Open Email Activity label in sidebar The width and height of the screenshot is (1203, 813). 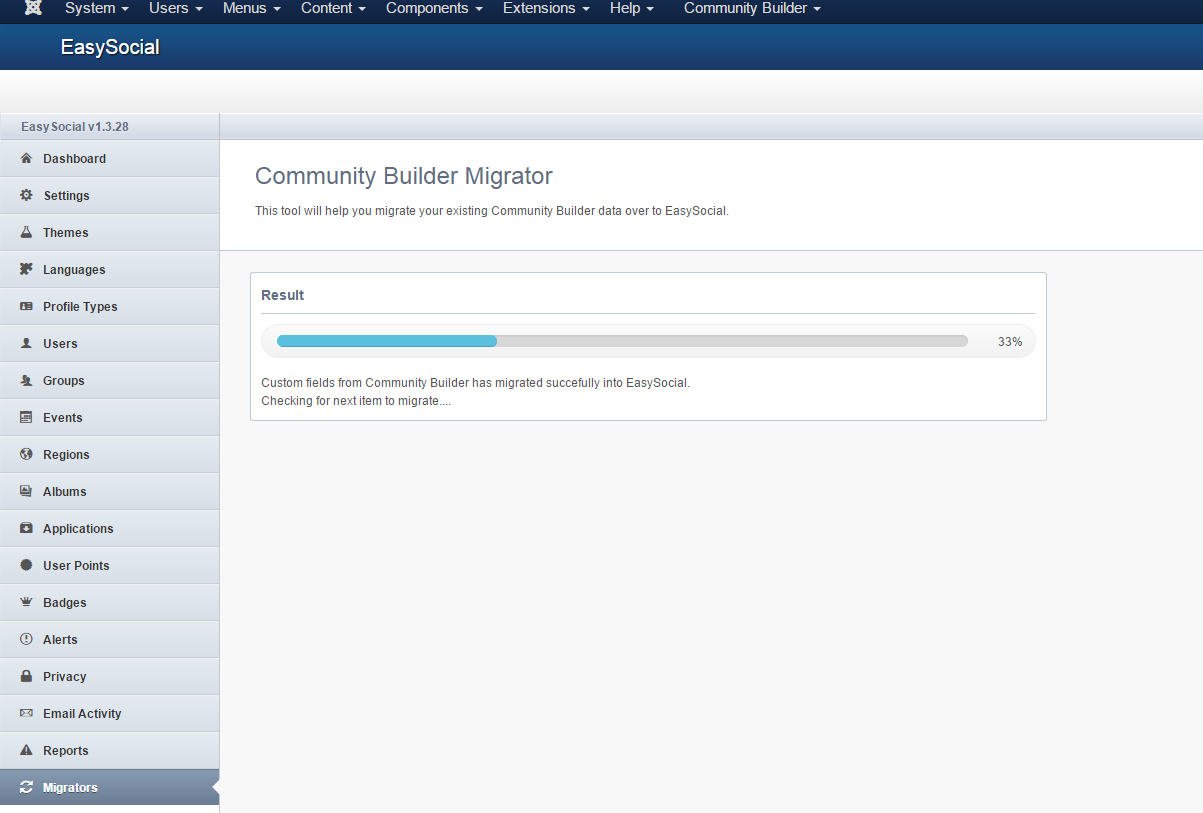click(x=82, y=714)
